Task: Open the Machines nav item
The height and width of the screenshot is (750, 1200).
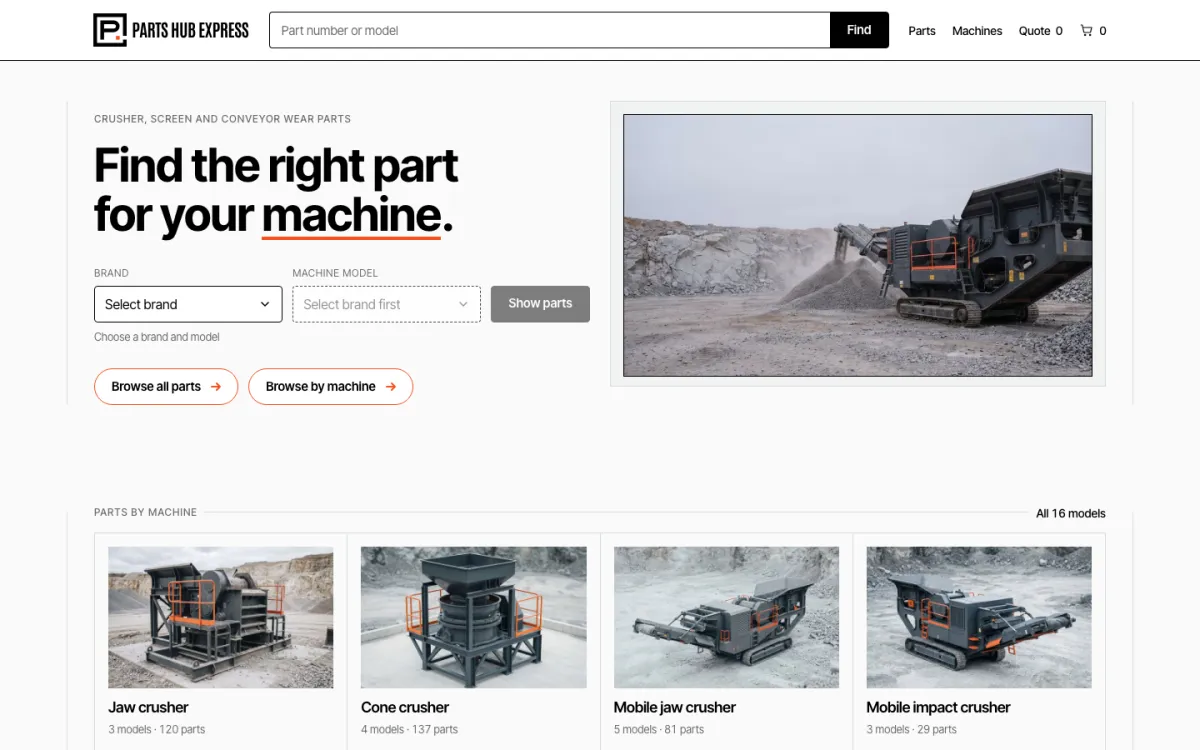Action: 977,31
